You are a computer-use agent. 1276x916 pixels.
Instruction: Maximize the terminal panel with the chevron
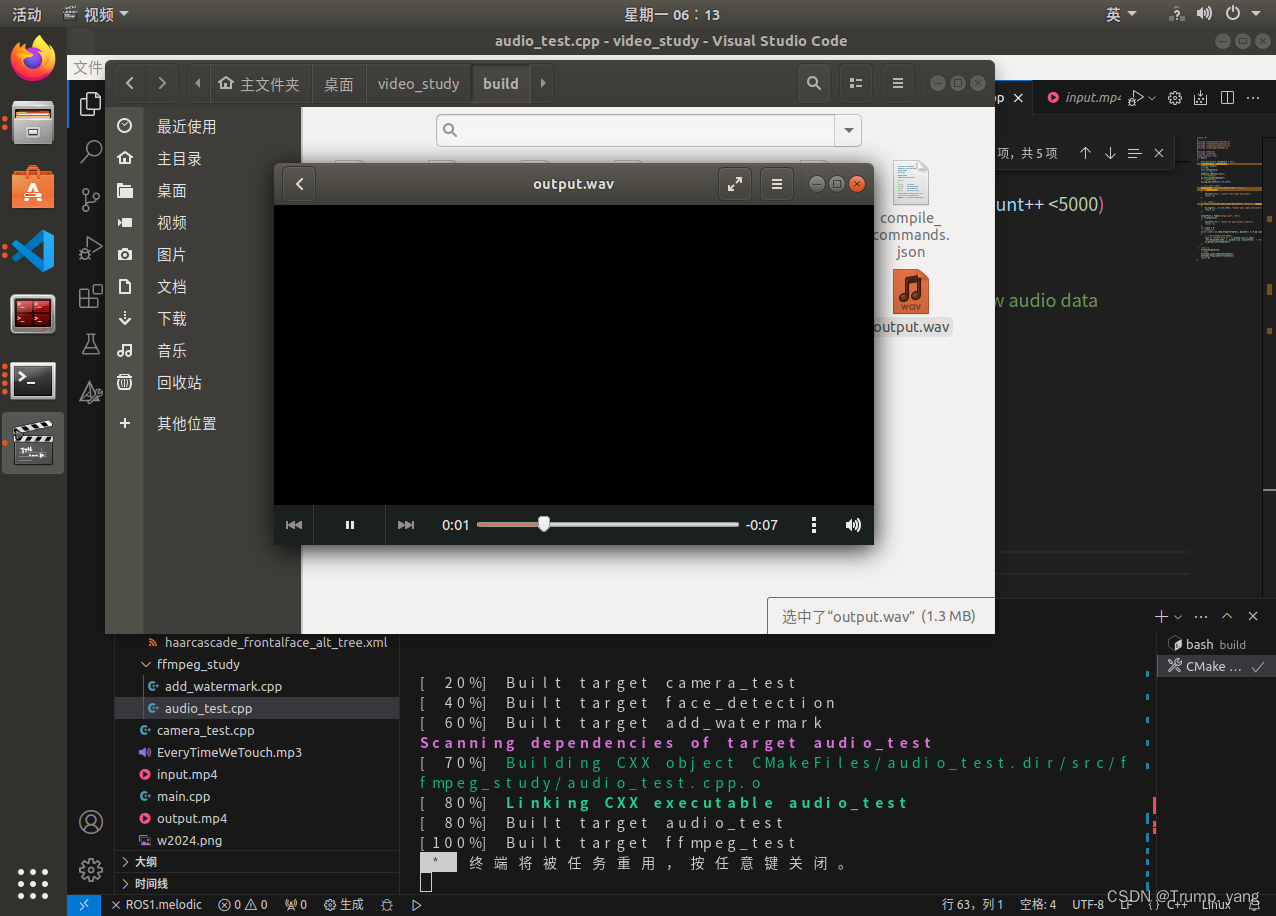point(1227,617)
